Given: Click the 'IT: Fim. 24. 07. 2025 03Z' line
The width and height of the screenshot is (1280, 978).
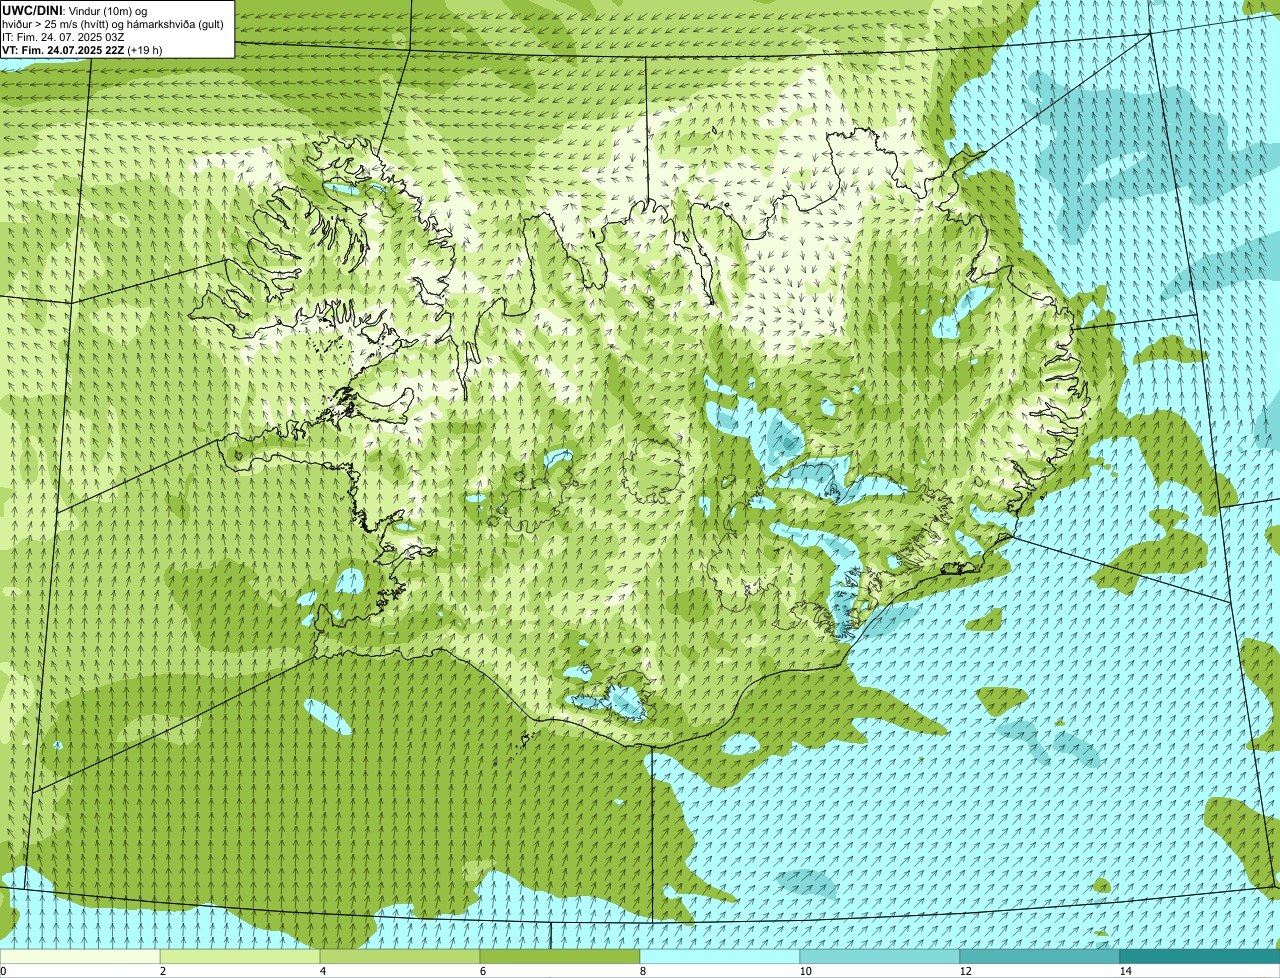Looking at the screenshot, I should pos(63,36).
